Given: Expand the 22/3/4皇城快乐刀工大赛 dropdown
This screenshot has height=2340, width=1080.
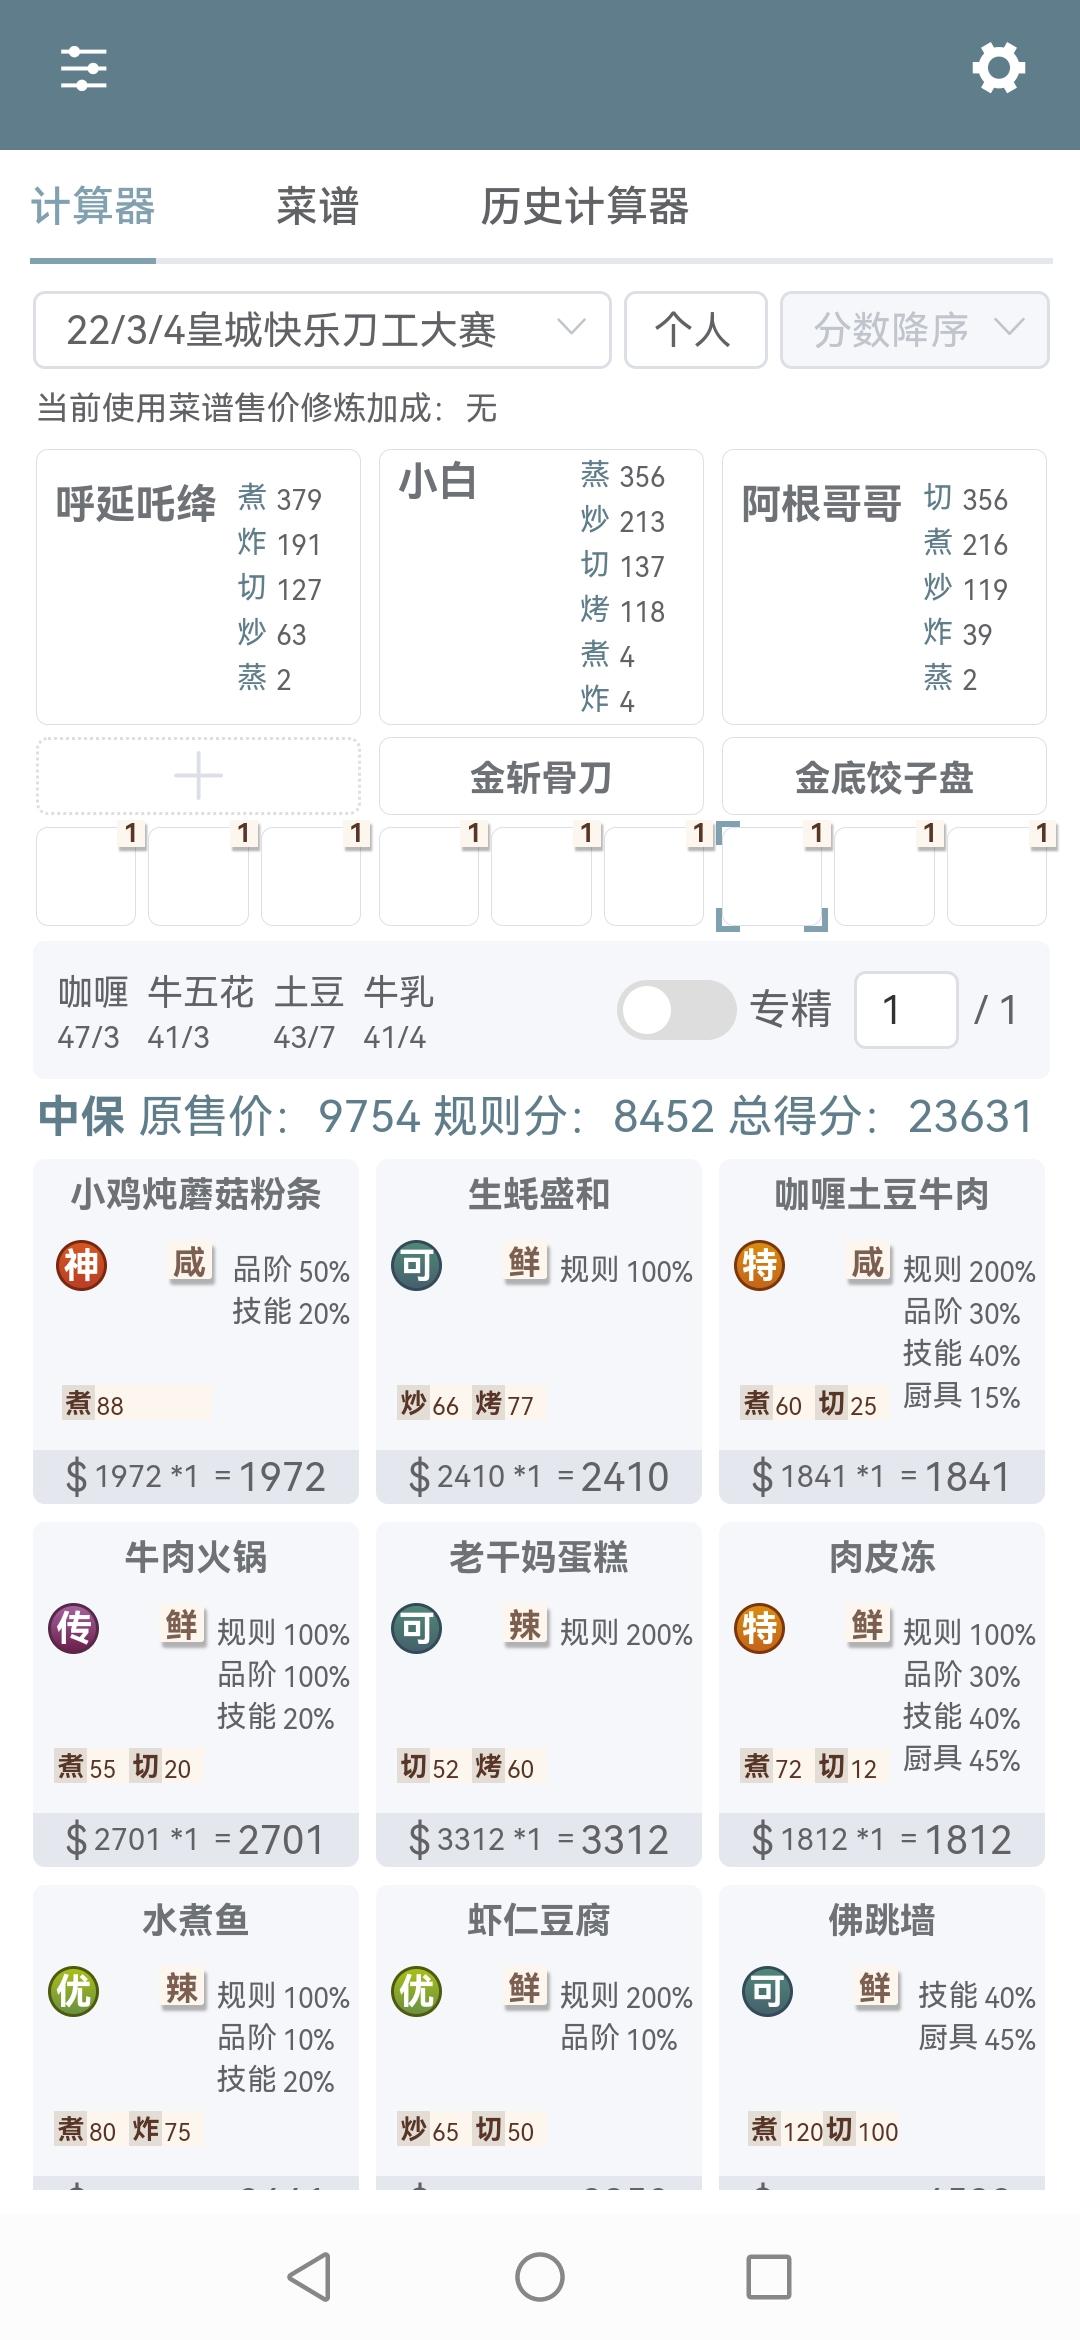Looking at the screenshot, I should [322, 330].
